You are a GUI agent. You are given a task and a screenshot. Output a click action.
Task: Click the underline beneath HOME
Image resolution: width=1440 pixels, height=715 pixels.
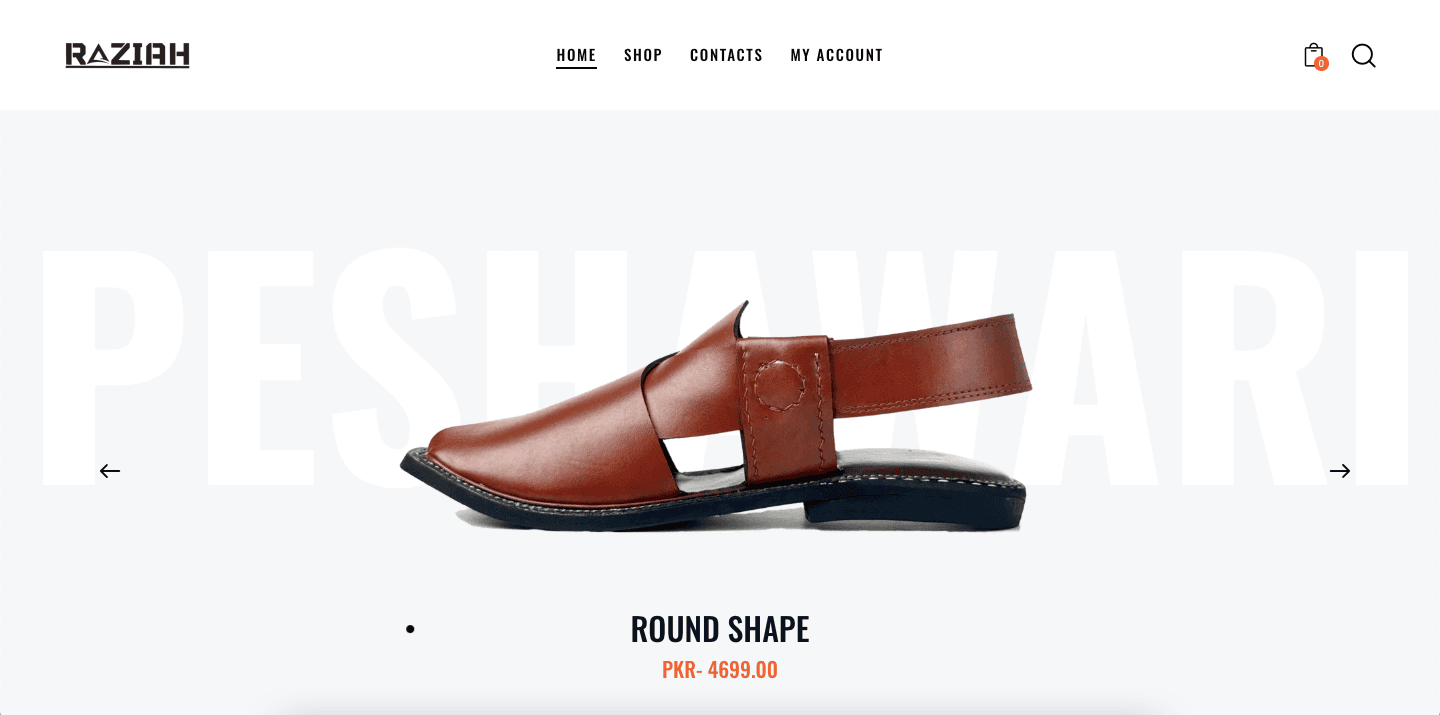pyautogui.click(x=576, y=67)
